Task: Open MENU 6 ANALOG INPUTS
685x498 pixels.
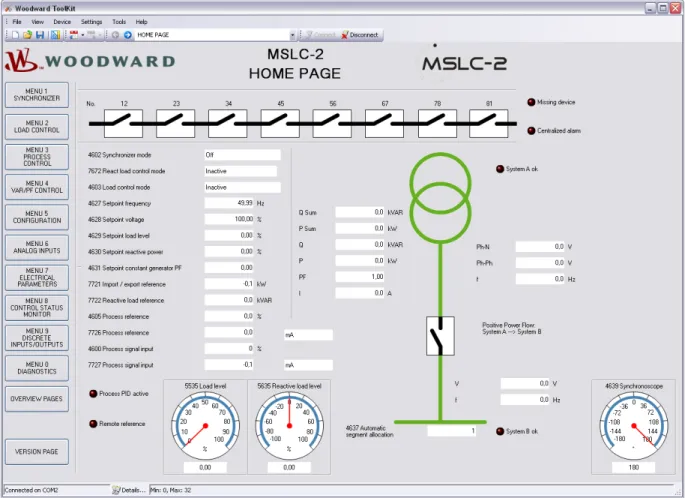Action: pos(37,247)
